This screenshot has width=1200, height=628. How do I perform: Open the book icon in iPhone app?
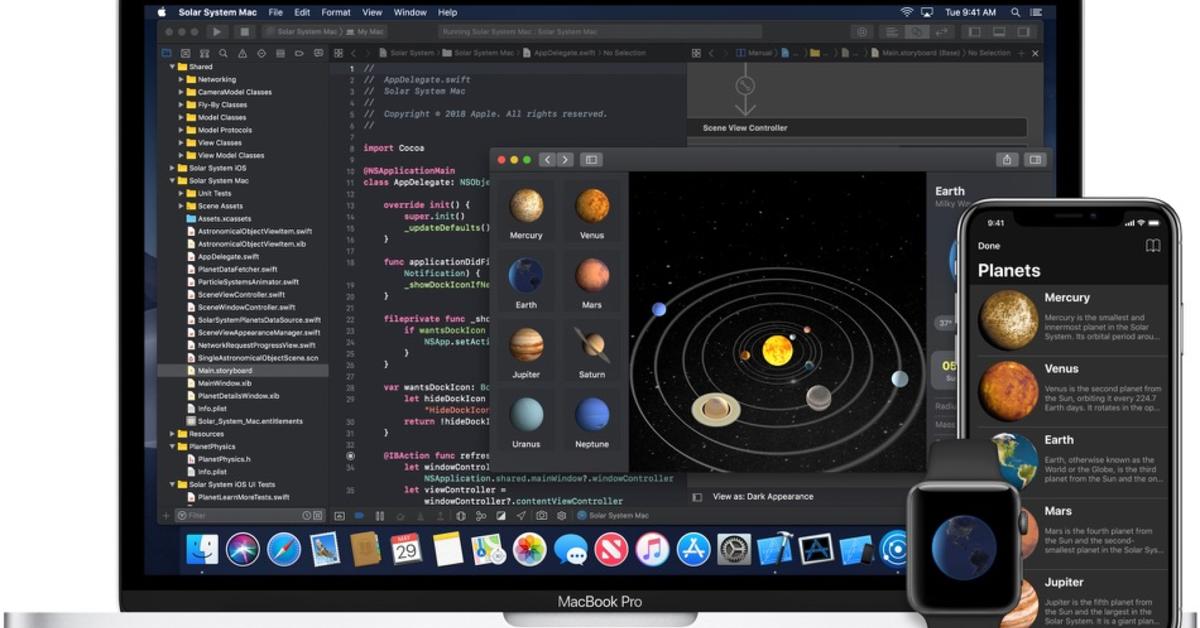point(1152,246)
